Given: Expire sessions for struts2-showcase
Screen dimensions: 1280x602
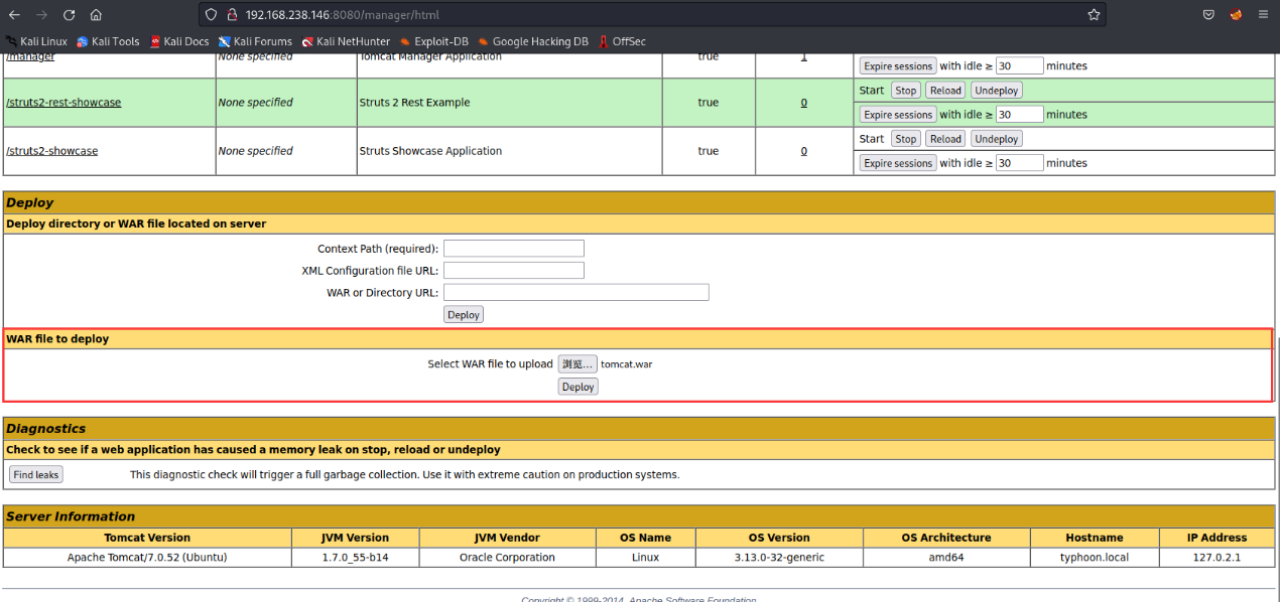Looking at the screenshot, I should click(898, 163).
